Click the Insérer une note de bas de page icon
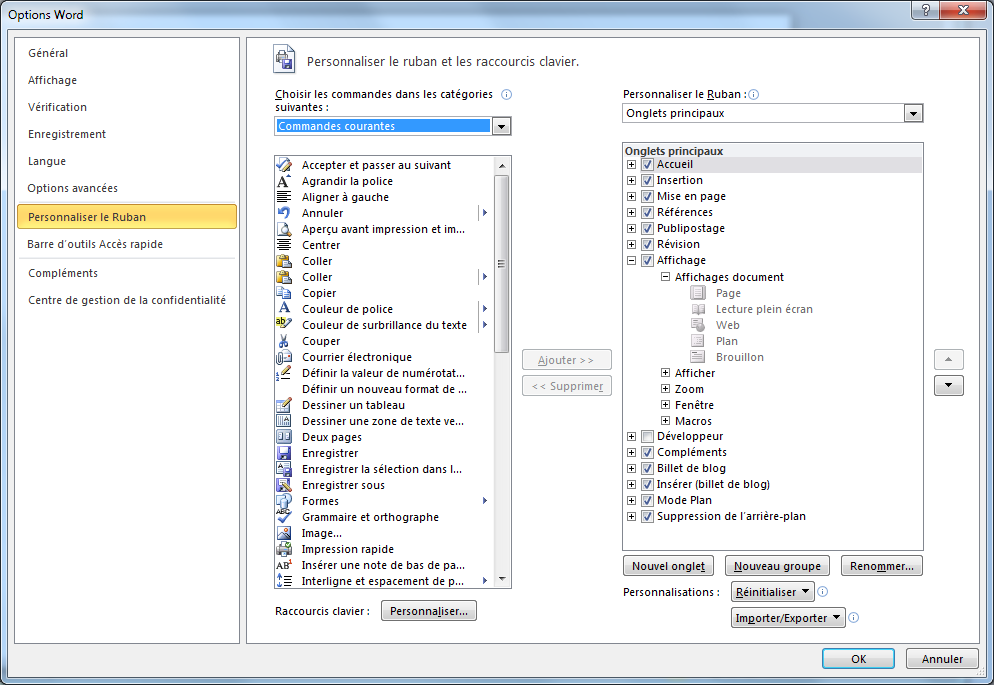 coord(284,565)
